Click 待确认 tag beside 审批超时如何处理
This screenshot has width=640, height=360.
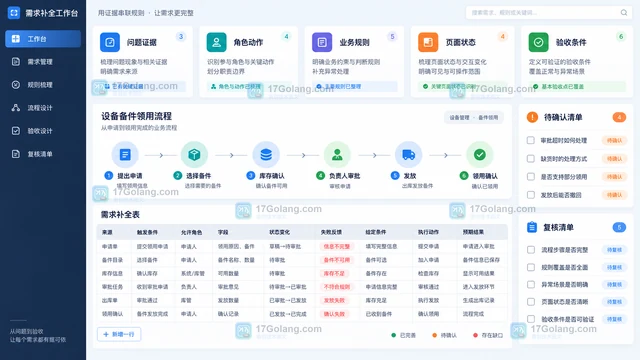[614, 140]
